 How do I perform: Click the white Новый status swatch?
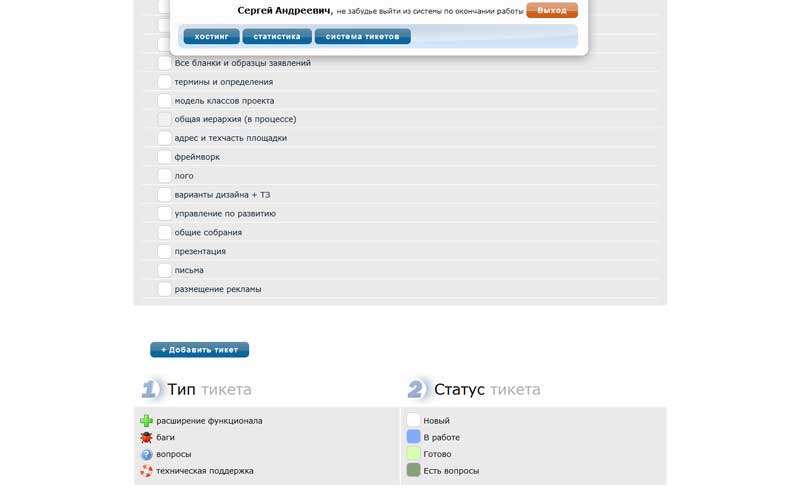413,420
